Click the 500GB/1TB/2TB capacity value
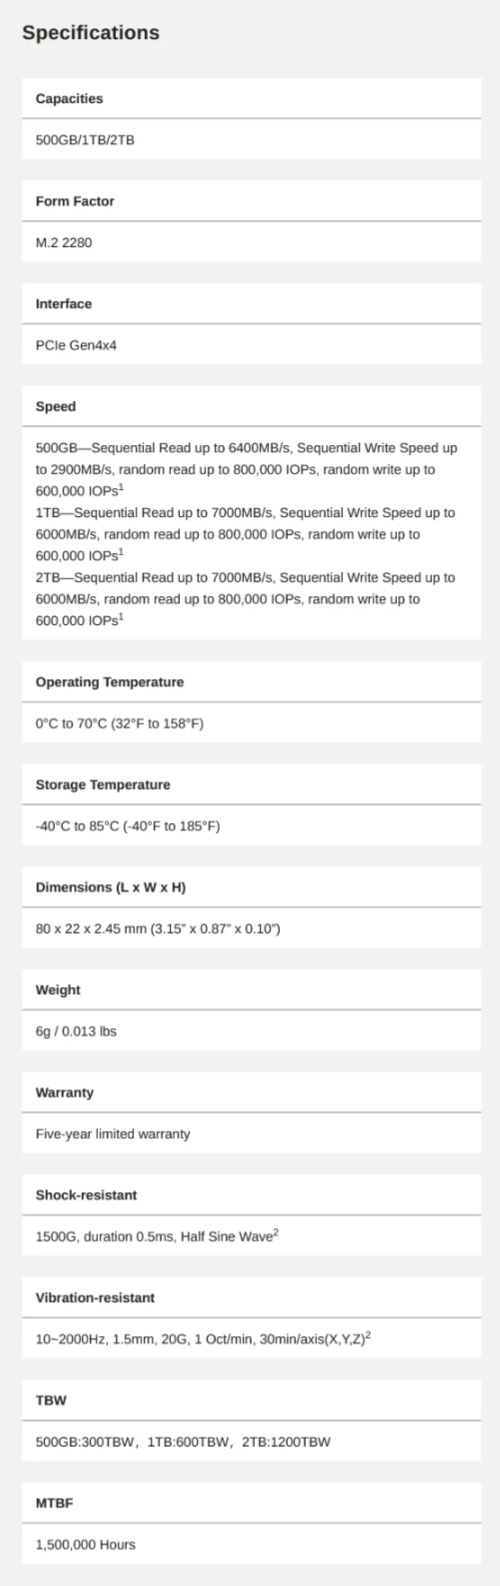This screenshot has height=1586, width=500. 85,140
